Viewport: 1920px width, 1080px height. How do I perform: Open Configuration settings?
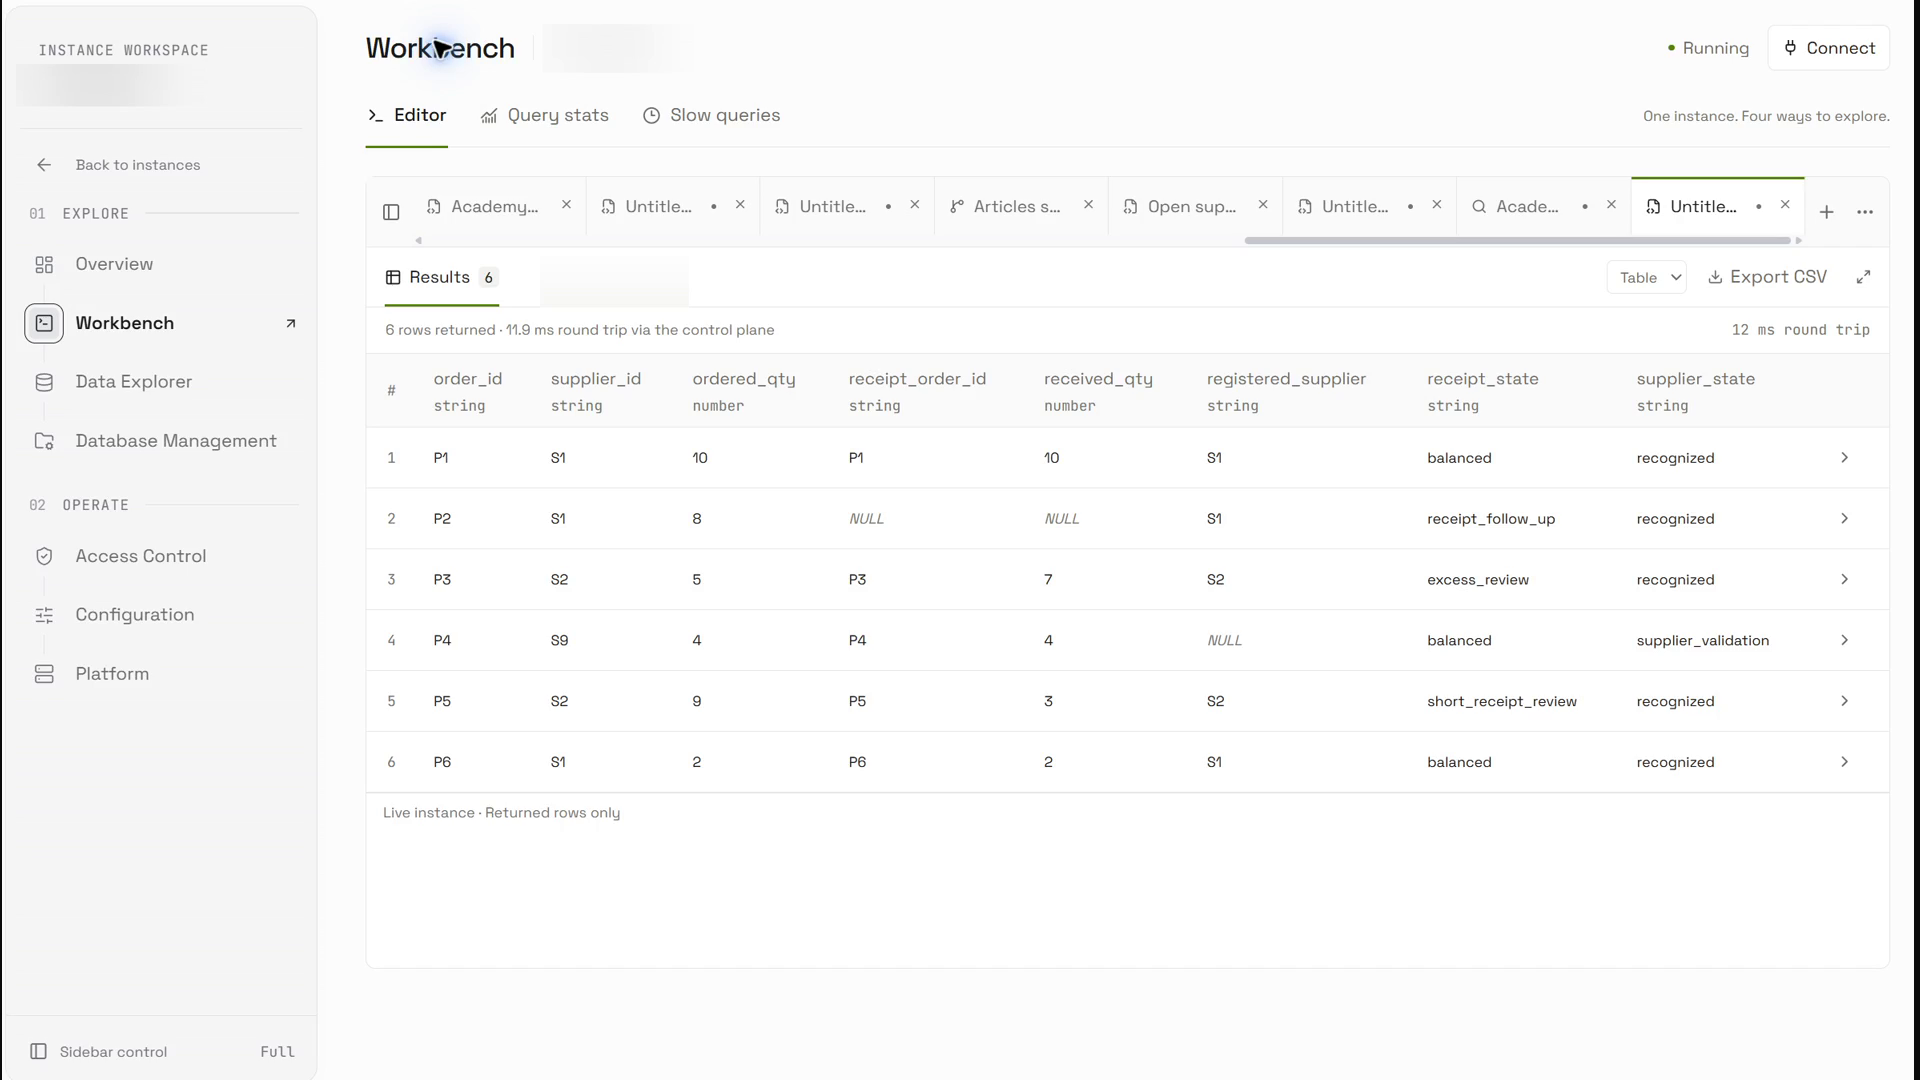(x=135, y=615)
